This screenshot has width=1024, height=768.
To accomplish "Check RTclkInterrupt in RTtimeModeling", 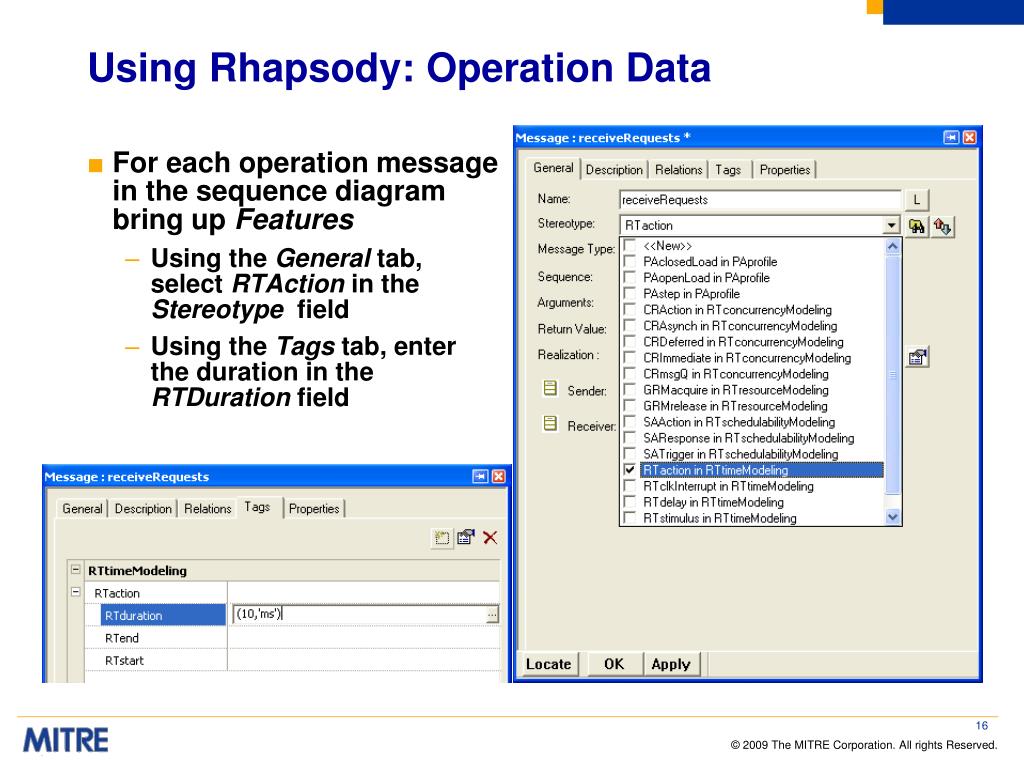I will (630, 486).
